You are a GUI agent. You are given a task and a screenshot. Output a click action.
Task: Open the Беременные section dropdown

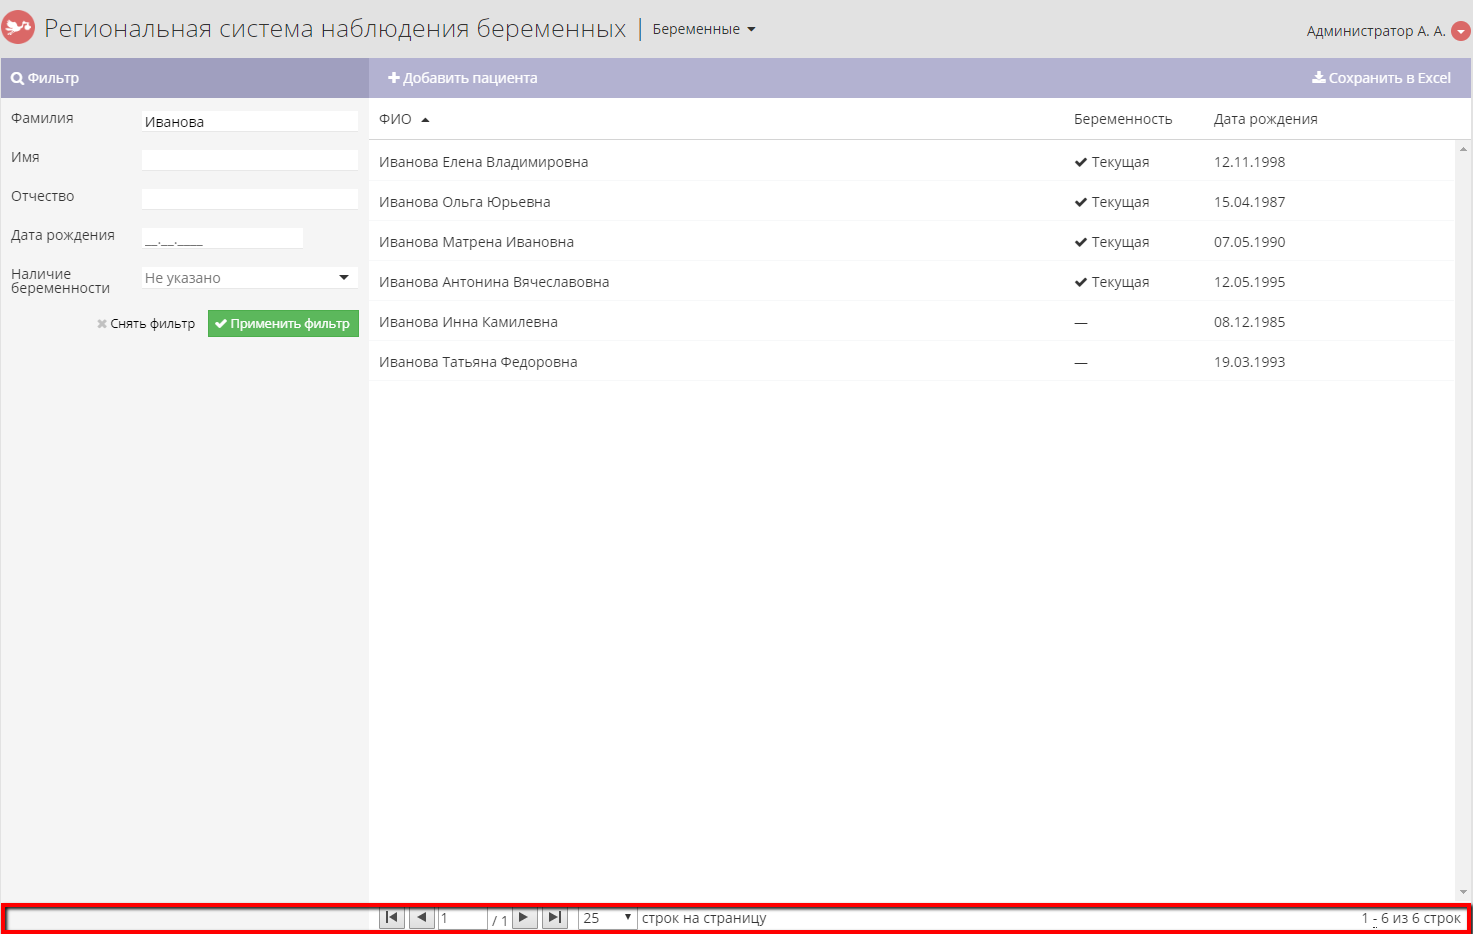coord(704,29)
